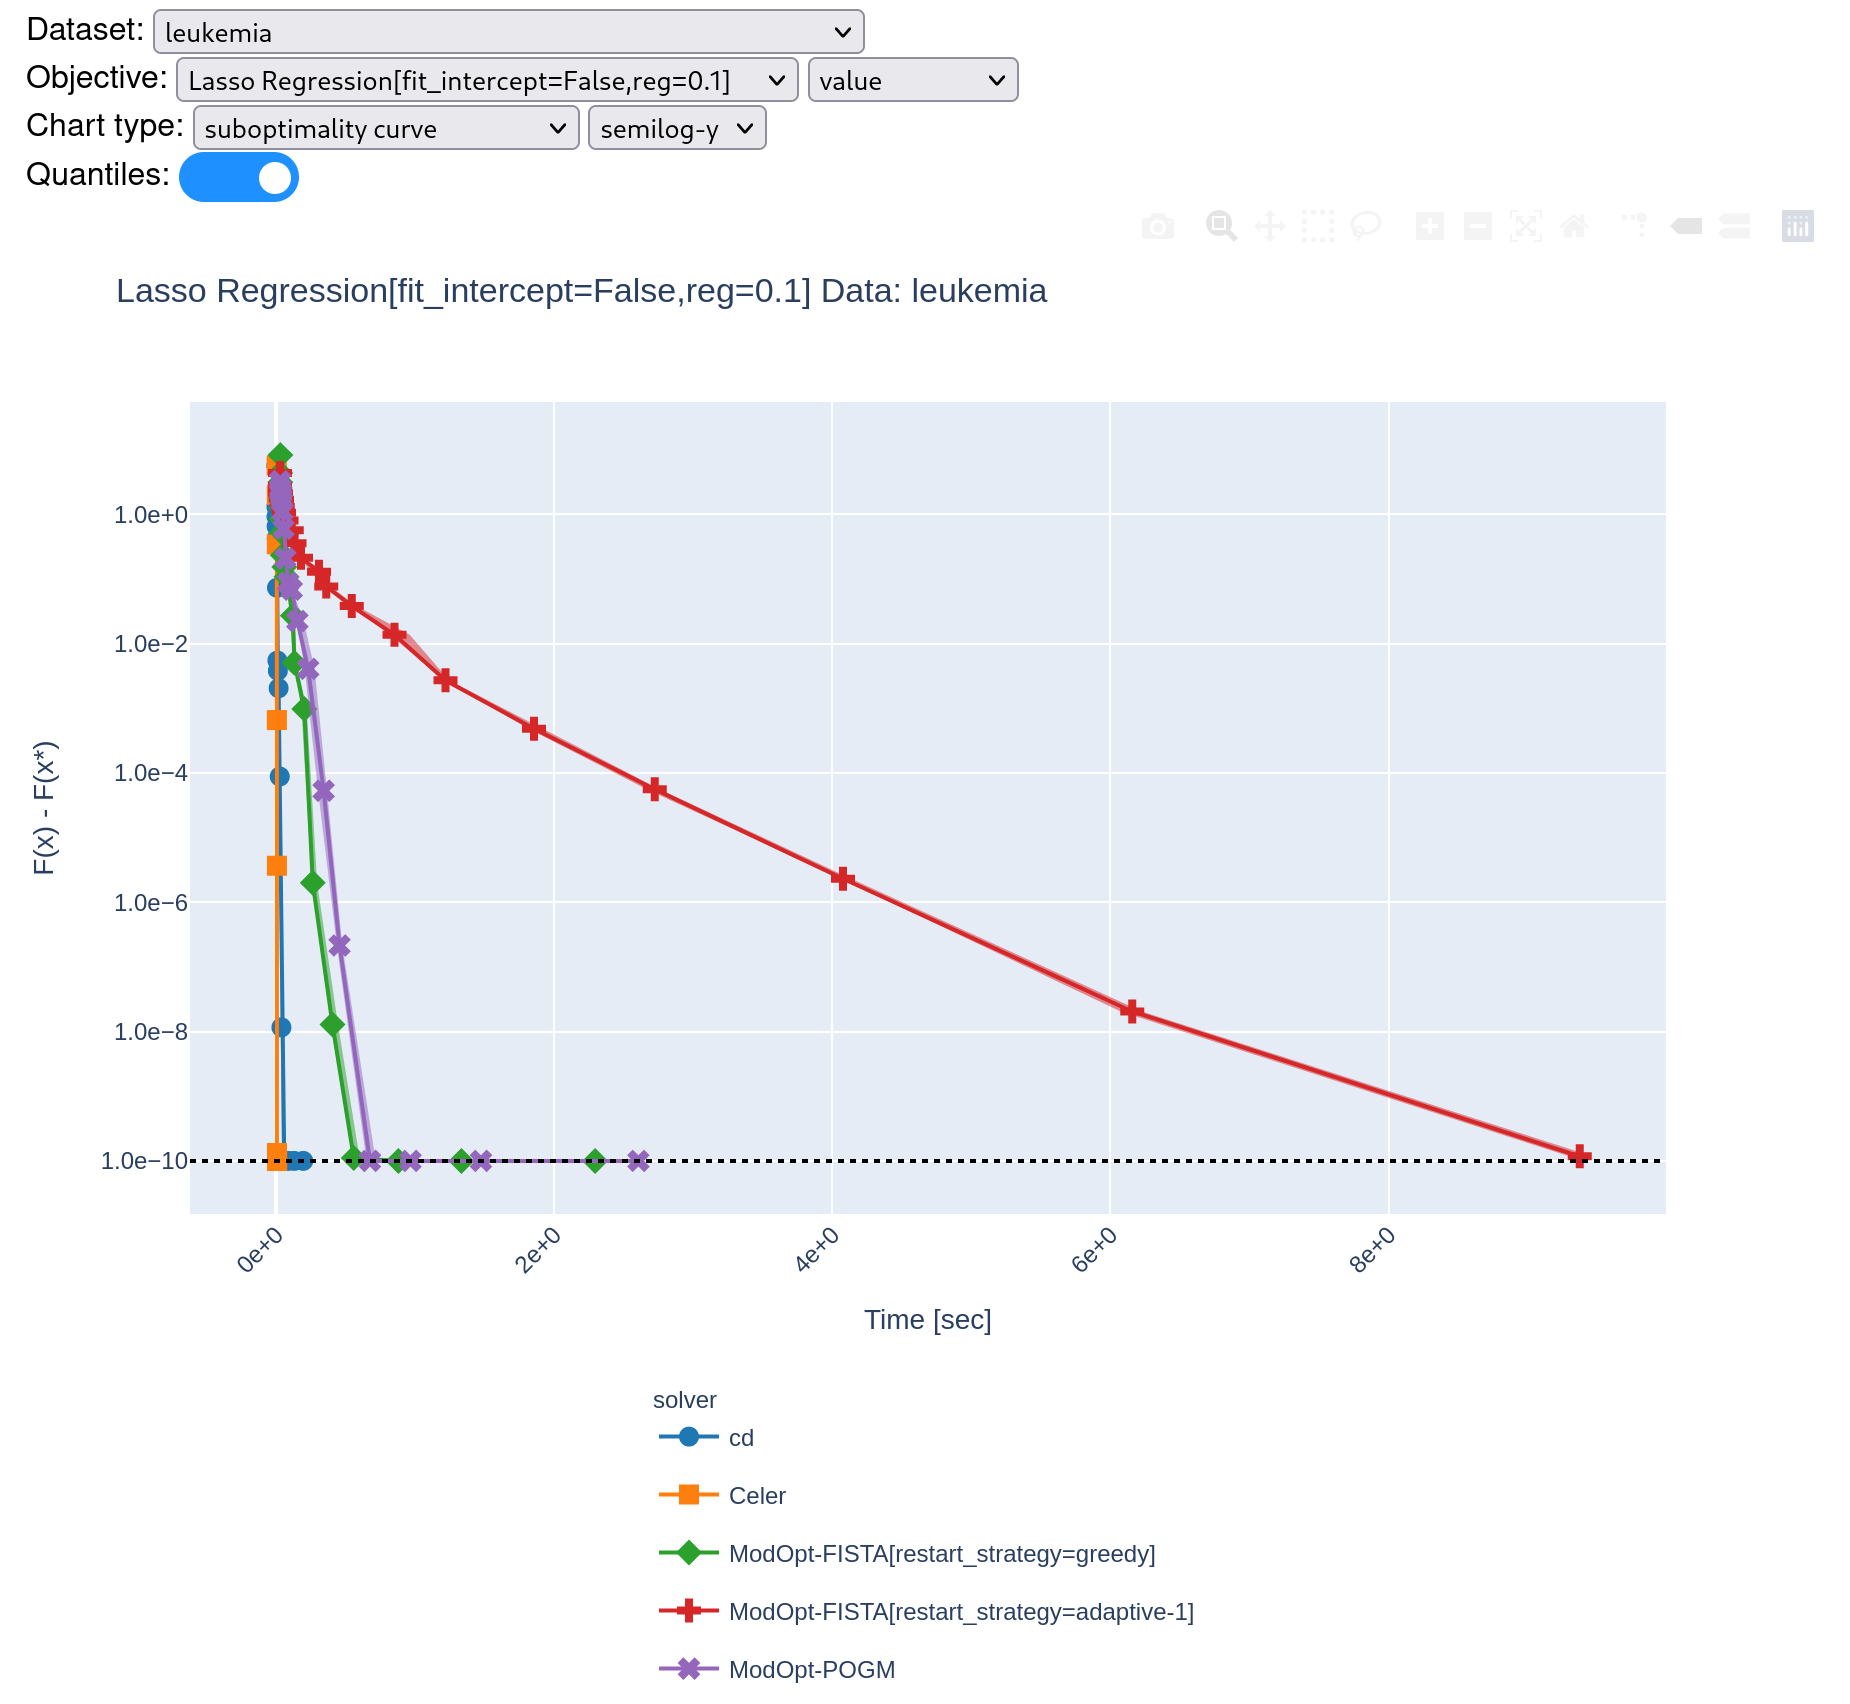The width and height of the screenshot is (1850, 1704).
Task: Click the plot title Lasso Regression text
Action: pos(581,291)
